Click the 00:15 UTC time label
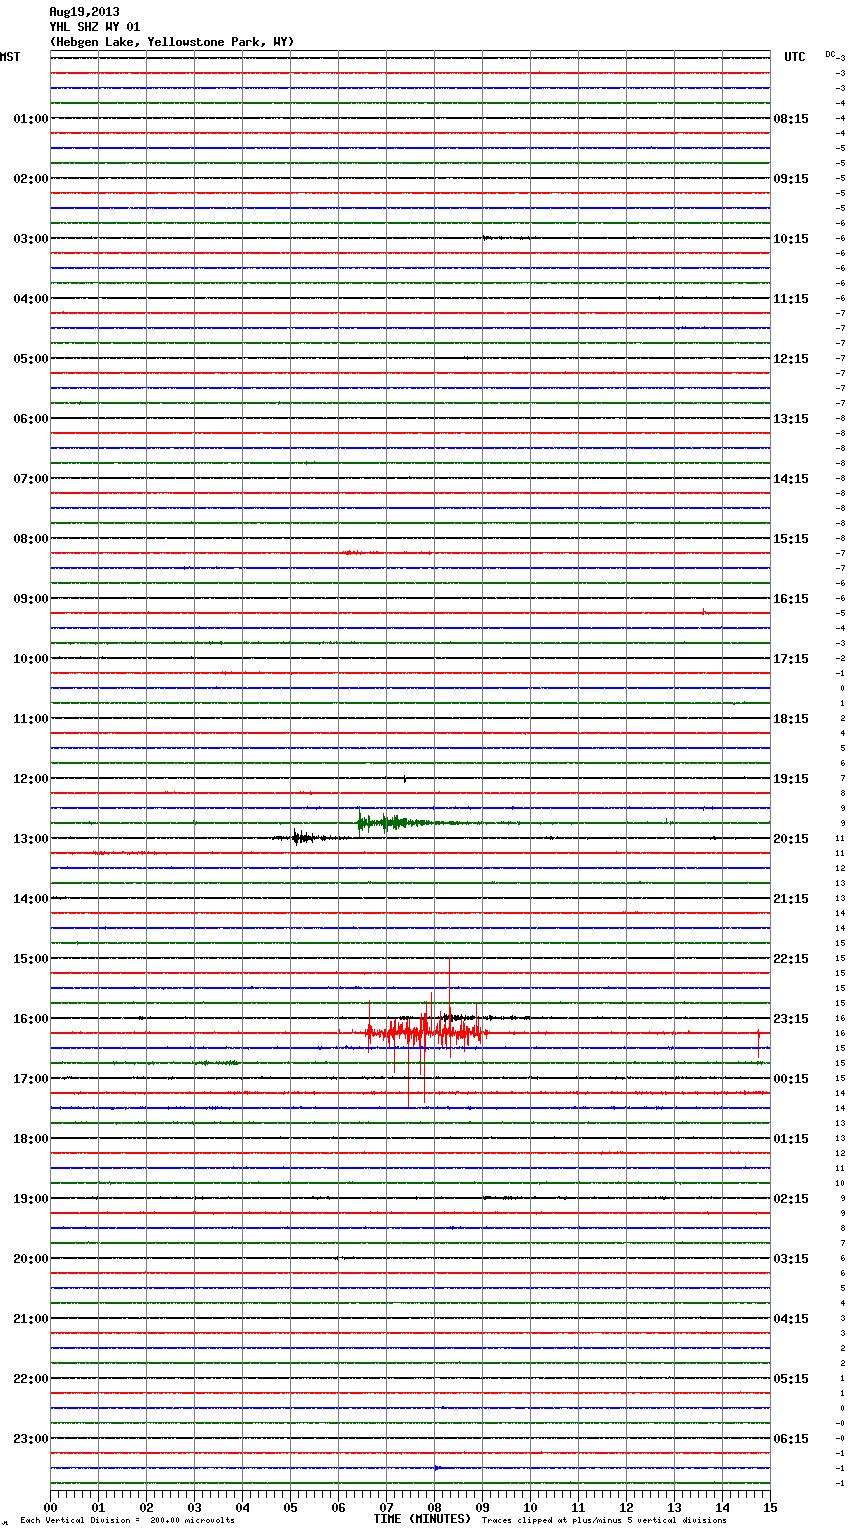 [791, 1079]
